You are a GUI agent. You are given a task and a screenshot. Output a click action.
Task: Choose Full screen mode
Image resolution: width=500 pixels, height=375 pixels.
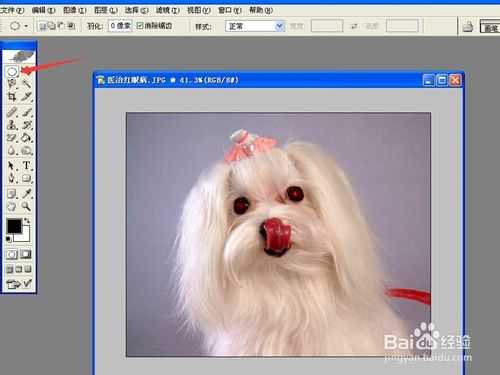pyautogui.click(x=28, y=269)
